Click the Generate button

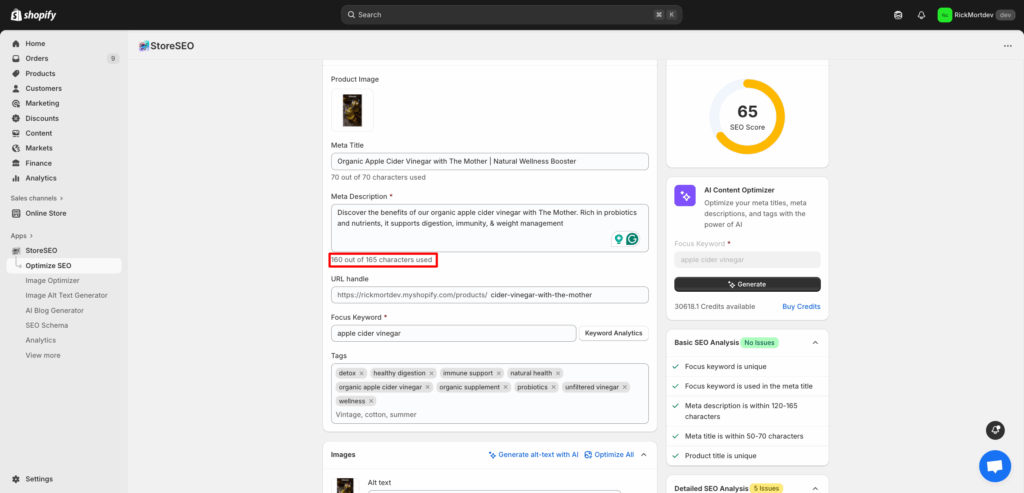[747, 284]
